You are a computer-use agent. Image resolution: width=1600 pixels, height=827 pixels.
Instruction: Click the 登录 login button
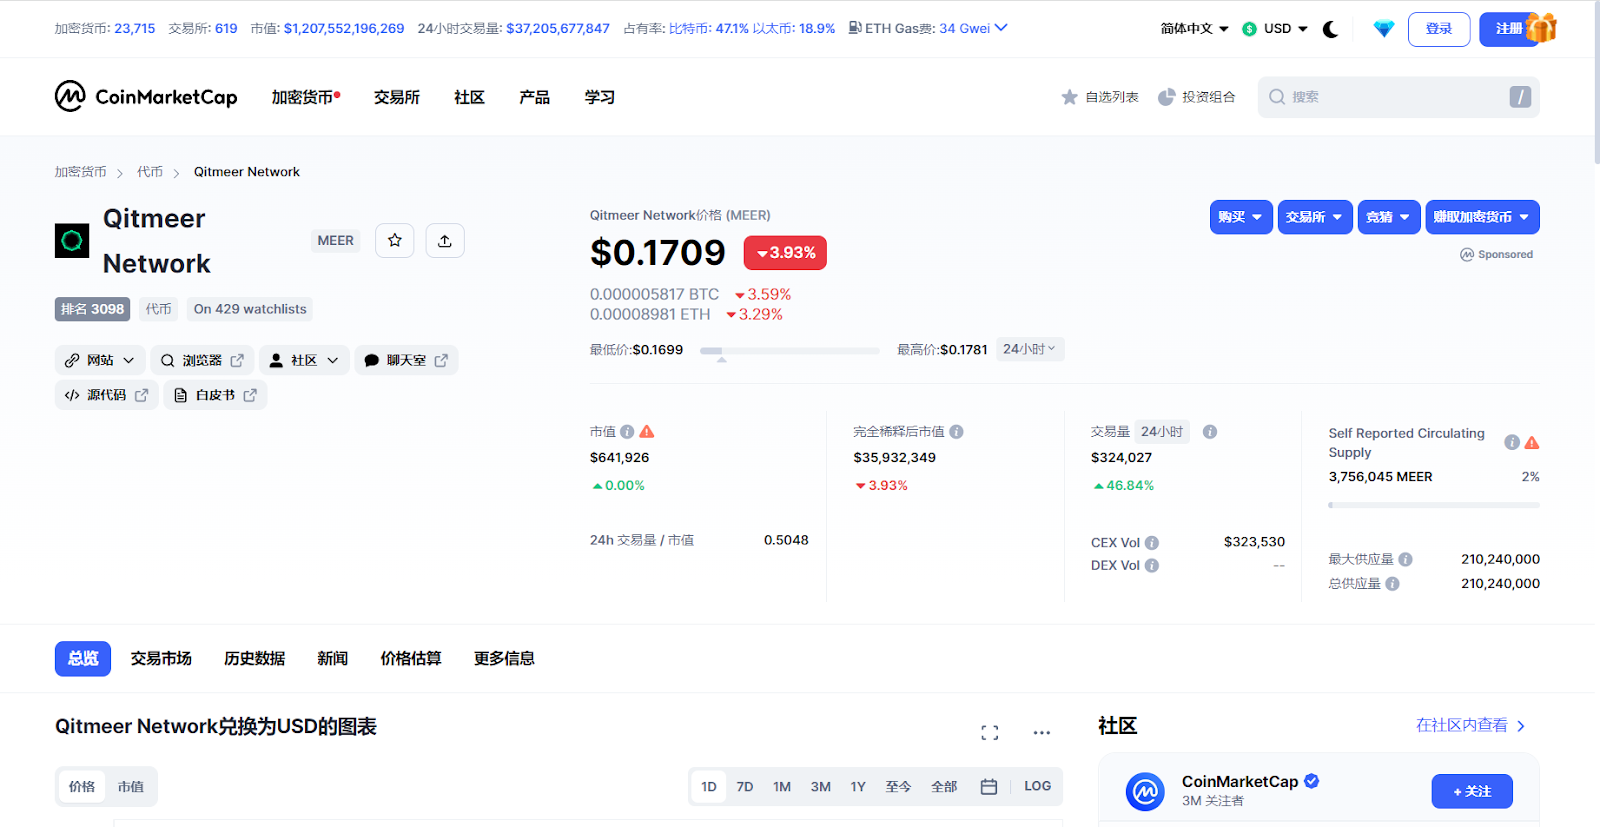coord(1439,29)
